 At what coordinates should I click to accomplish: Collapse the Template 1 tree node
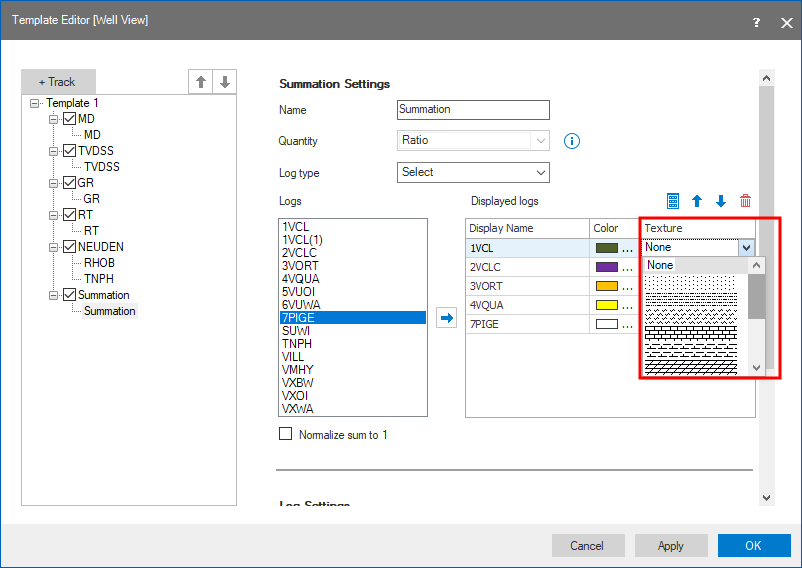coord(36,103)
